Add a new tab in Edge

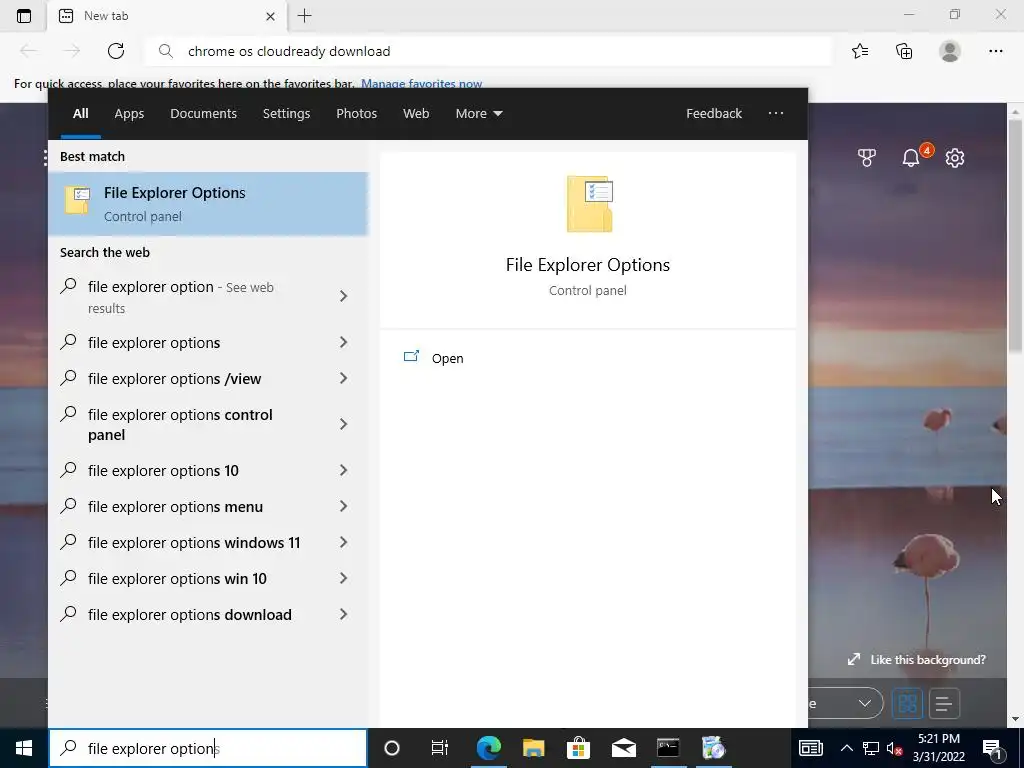pyautogui.click(x=304, y=16)
